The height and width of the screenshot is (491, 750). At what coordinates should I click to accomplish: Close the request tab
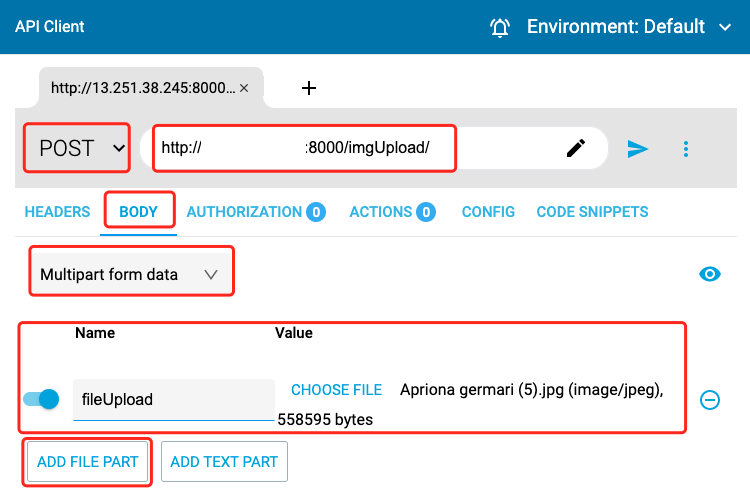[x=244, y=88]
